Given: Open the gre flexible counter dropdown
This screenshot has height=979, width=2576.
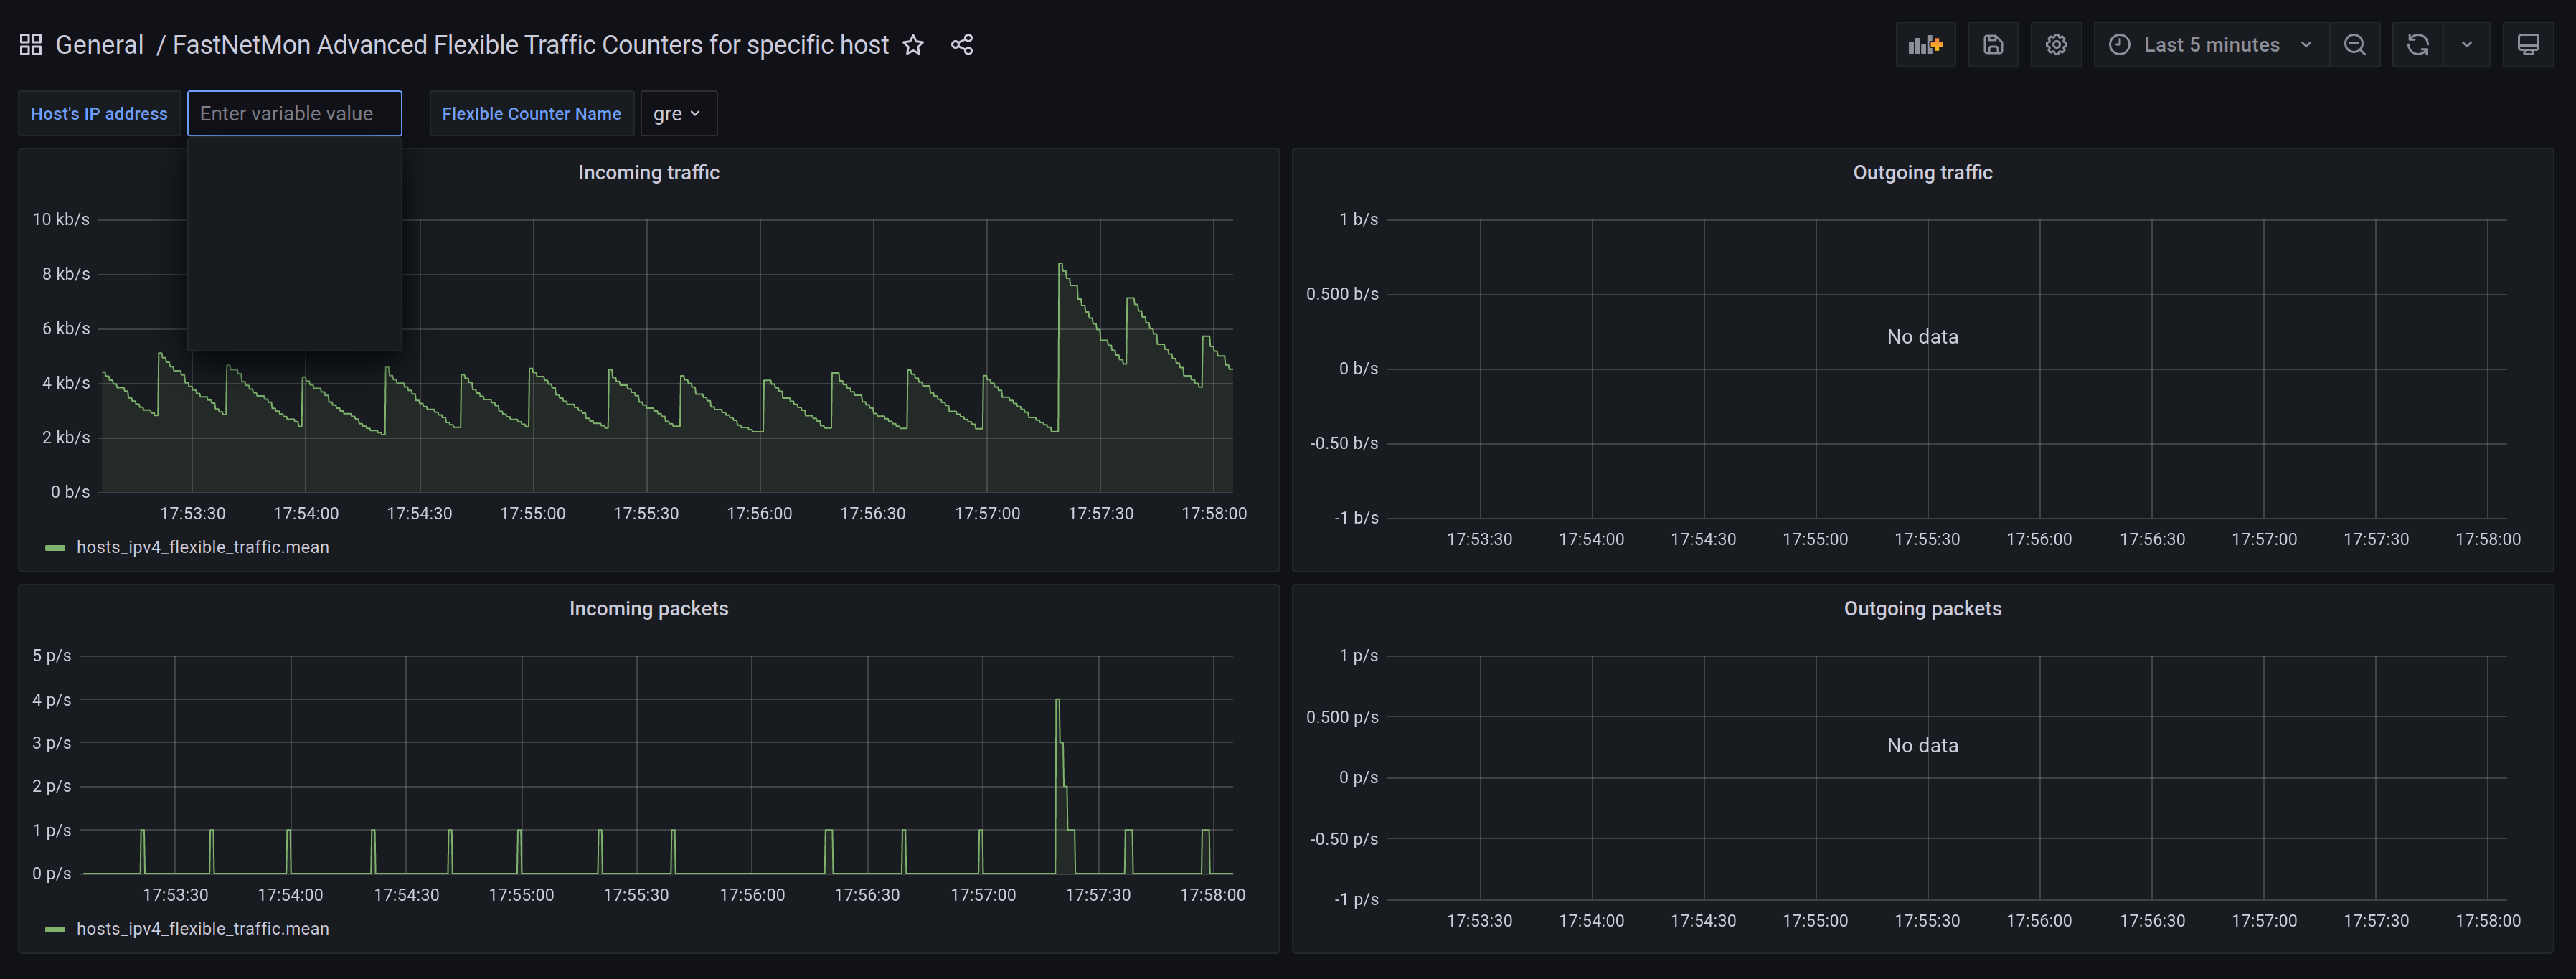Looking at the screenshot, I should point(677,114).
